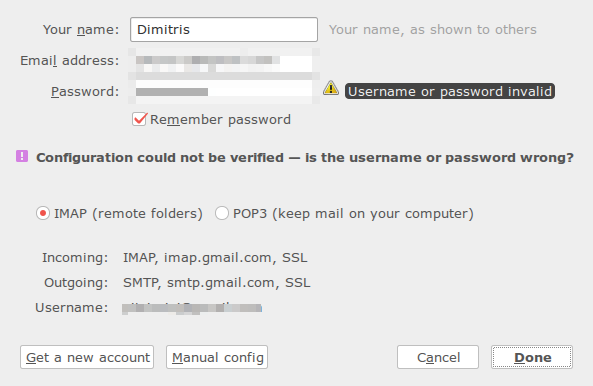Open the Manual config settings
The image size is (593, 386).
(x=217, y=357)
